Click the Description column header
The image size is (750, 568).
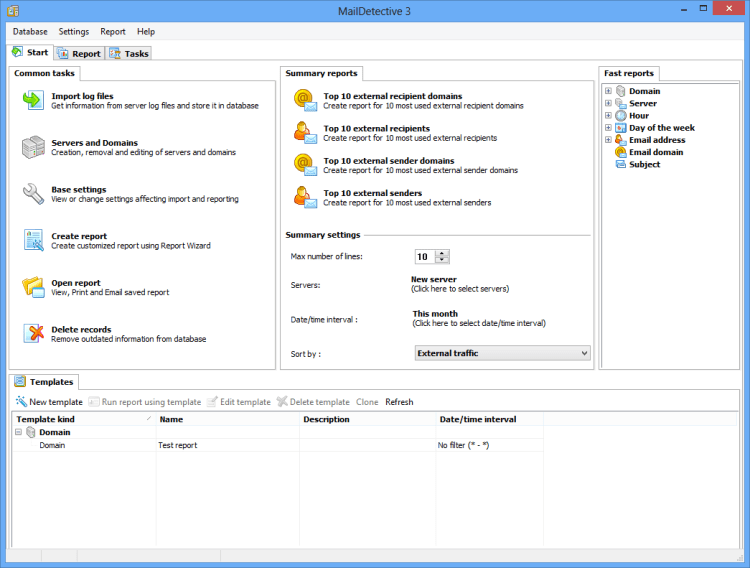[x=367, y=419]
